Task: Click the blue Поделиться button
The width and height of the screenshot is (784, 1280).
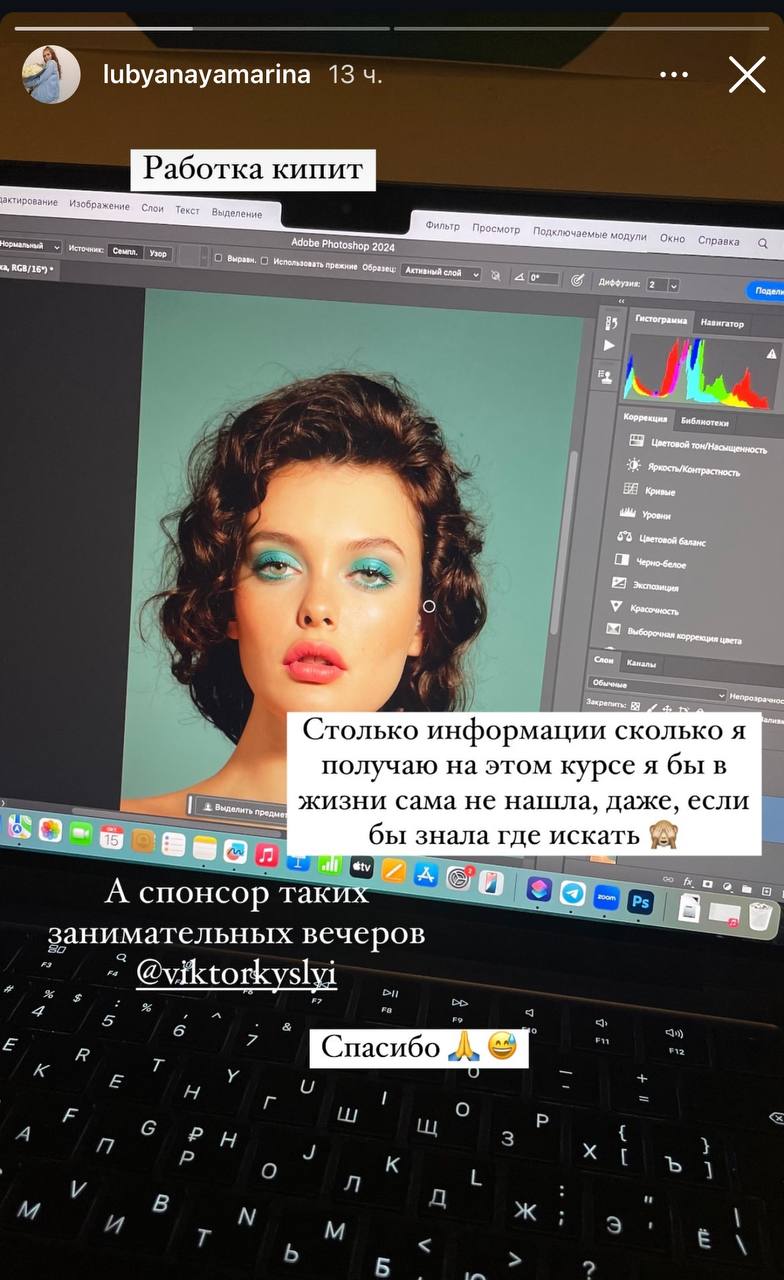Action: tap(766, 290)
